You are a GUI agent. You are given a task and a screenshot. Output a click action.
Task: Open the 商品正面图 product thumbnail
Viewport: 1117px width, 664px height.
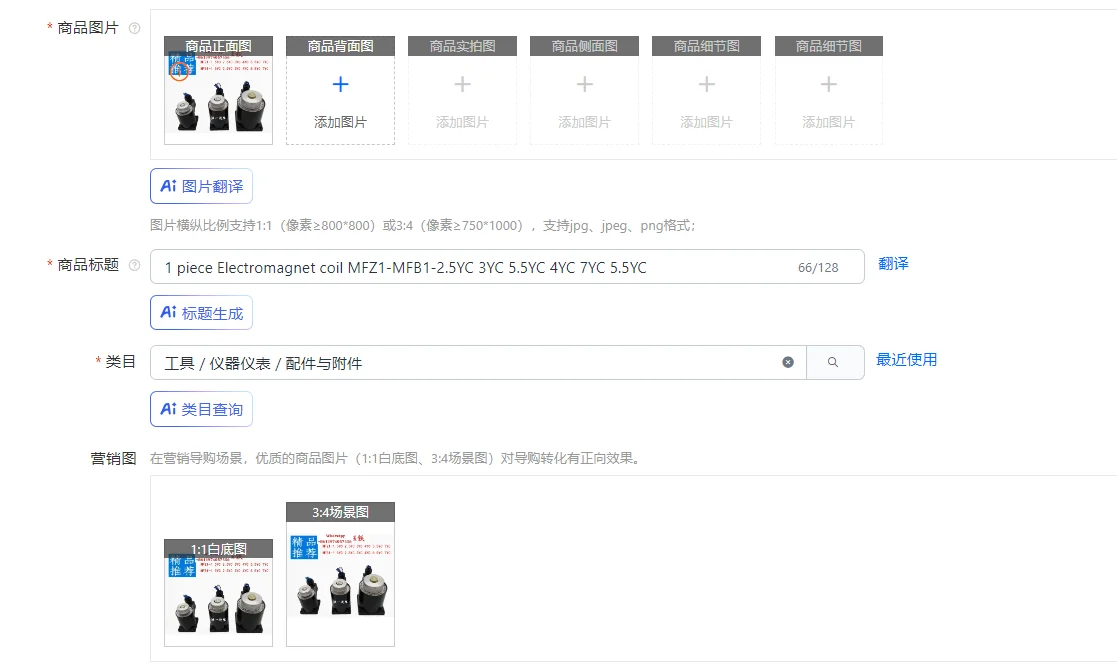click(x=218, y=90)
